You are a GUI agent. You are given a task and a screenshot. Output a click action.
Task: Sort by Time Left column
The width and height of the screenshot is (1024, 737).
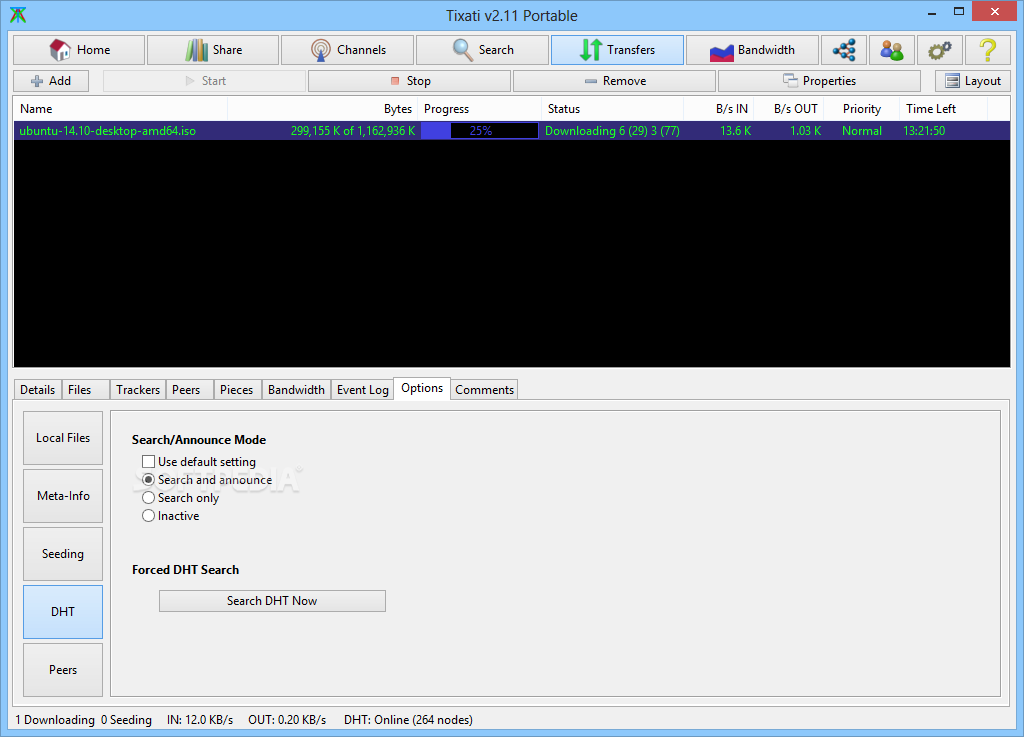pyautogui.click(x=944, y=109)
